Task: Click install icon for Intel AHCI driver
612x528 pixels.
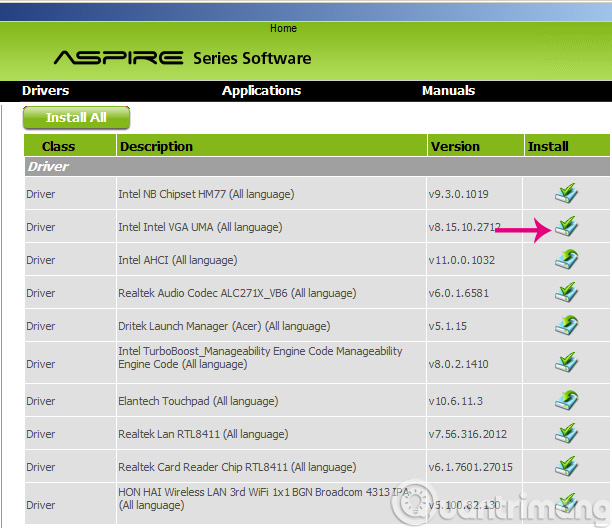Action: (566, 260)
